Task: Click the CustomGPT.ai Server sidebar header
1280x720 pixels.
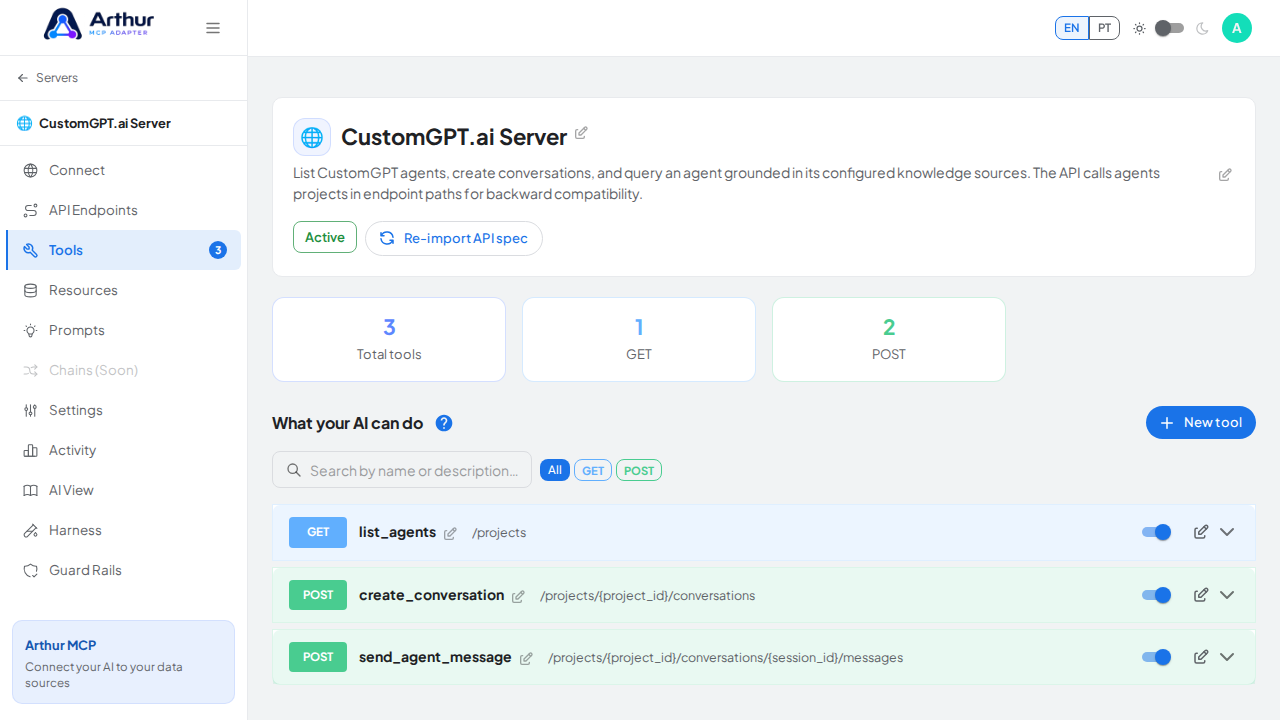Action: coord(123,123)
